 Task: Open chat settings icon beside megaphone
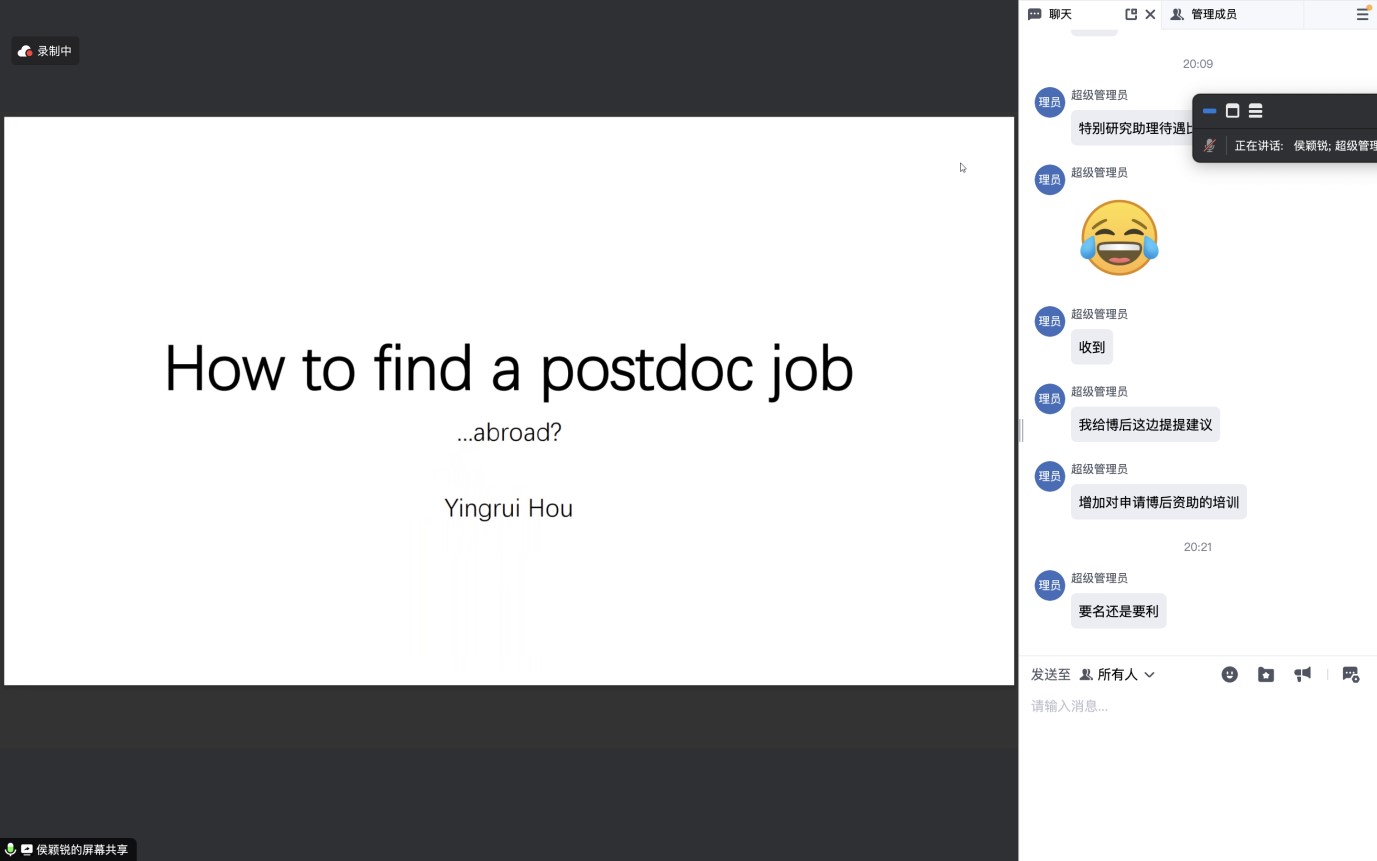1350,675
